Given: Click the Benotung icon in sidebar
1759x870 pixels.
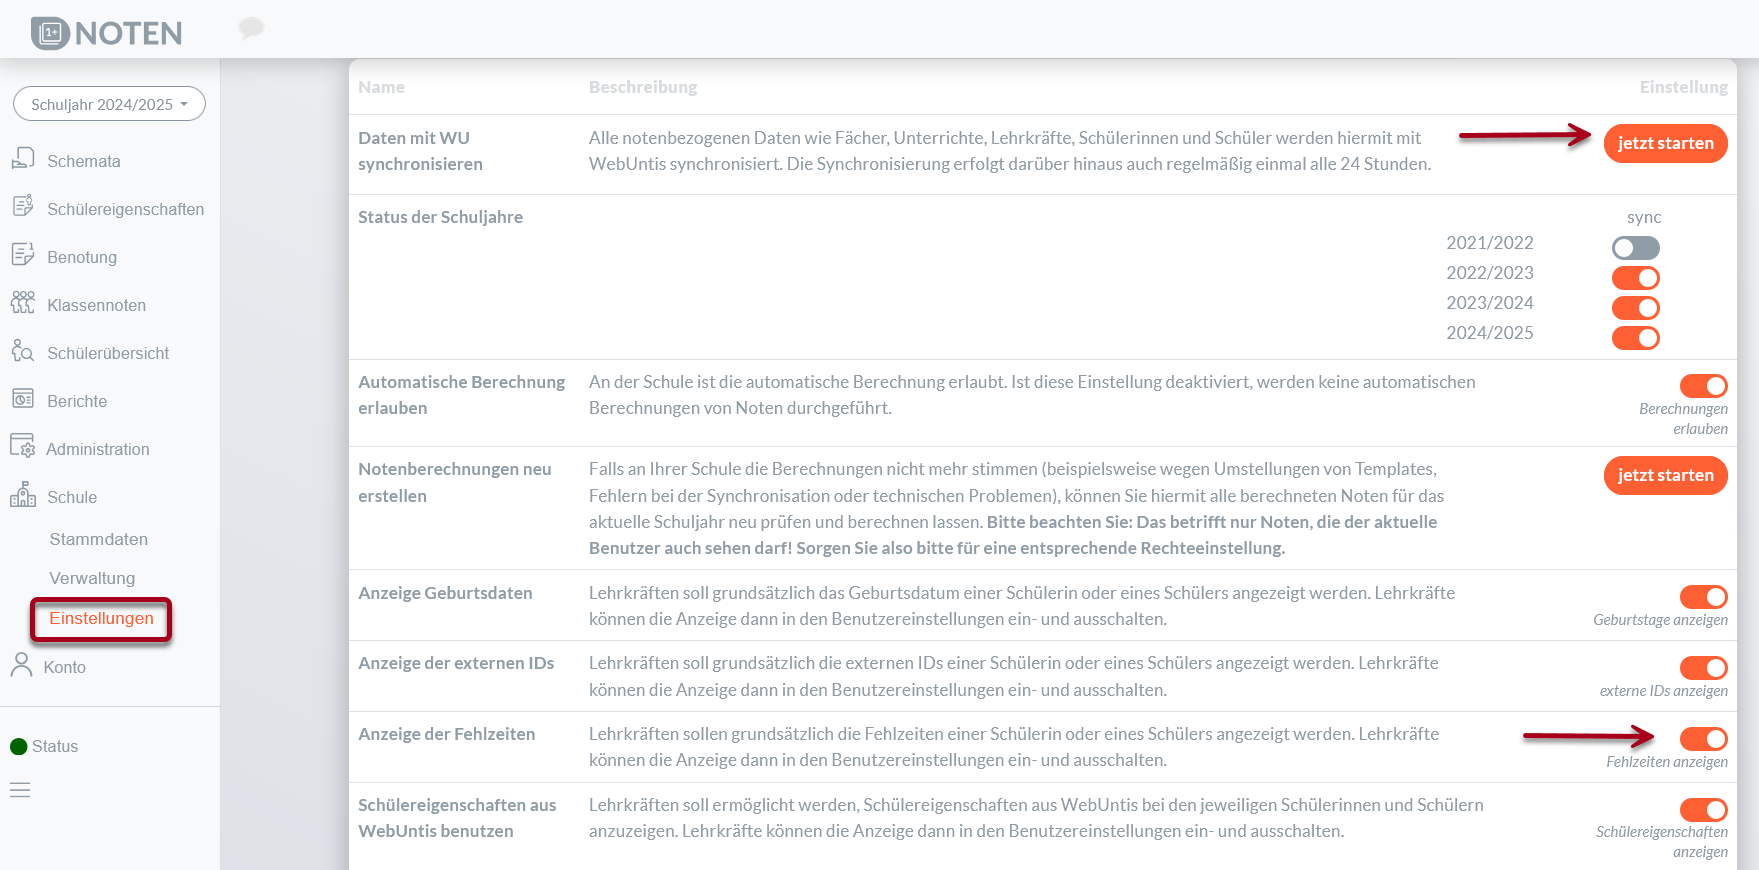Looking at the screenshot, I should click(23, 255).
